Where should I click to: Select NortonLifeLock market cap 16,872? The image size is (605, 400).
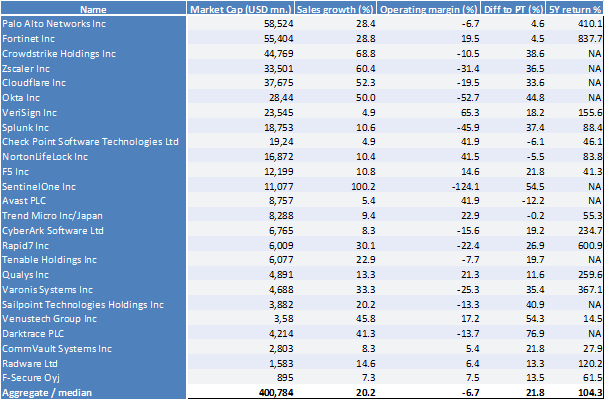point(279,157)
